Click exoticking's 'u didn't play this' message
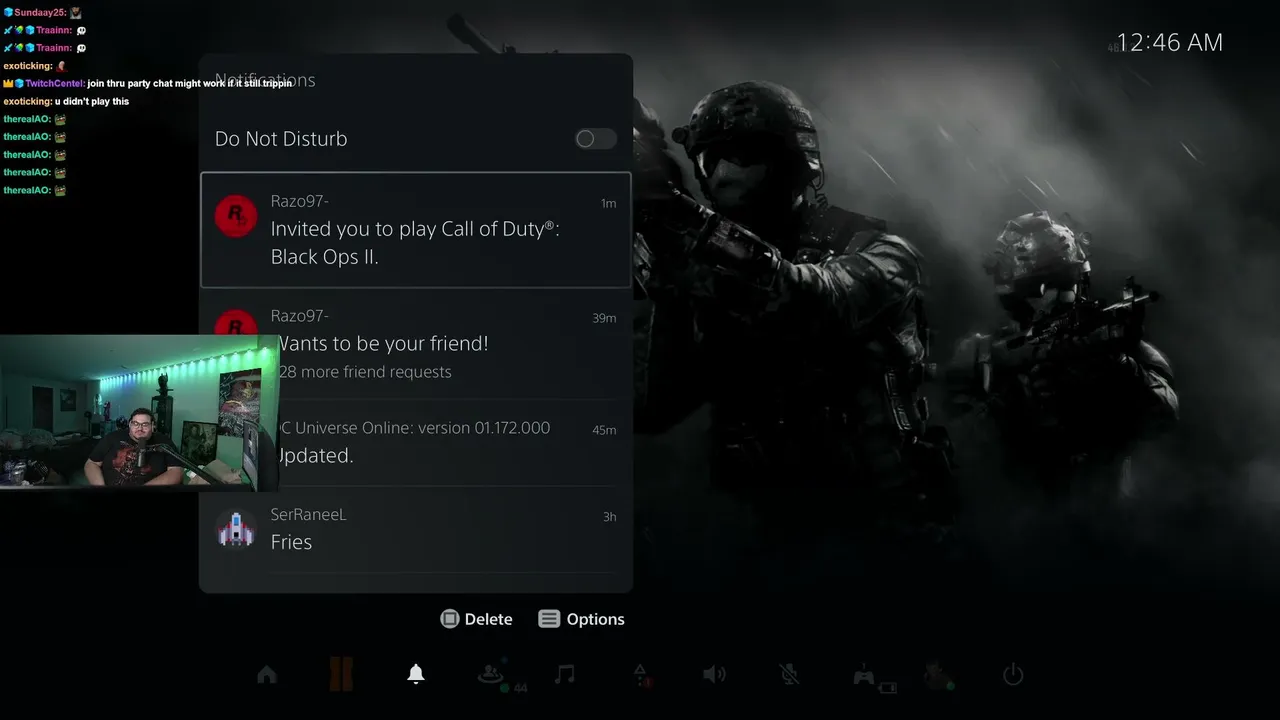 click(66, 101)
